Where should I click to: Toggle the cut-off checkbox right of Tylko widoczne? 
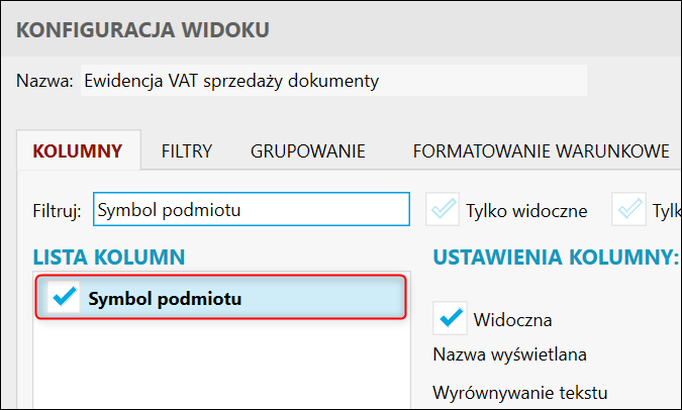(x=632, y=210)
